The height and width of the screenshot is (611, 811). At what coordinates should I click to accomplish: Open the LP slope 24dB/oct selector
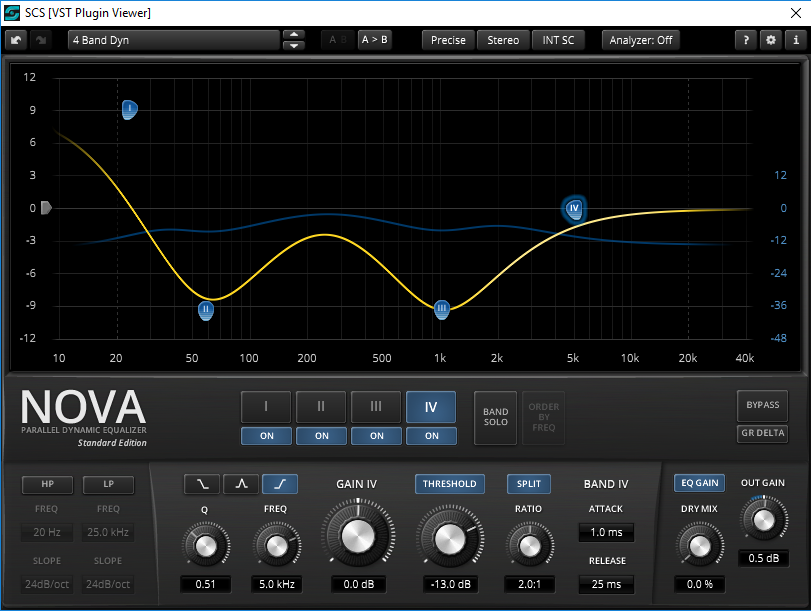click(x=108, y=584)
